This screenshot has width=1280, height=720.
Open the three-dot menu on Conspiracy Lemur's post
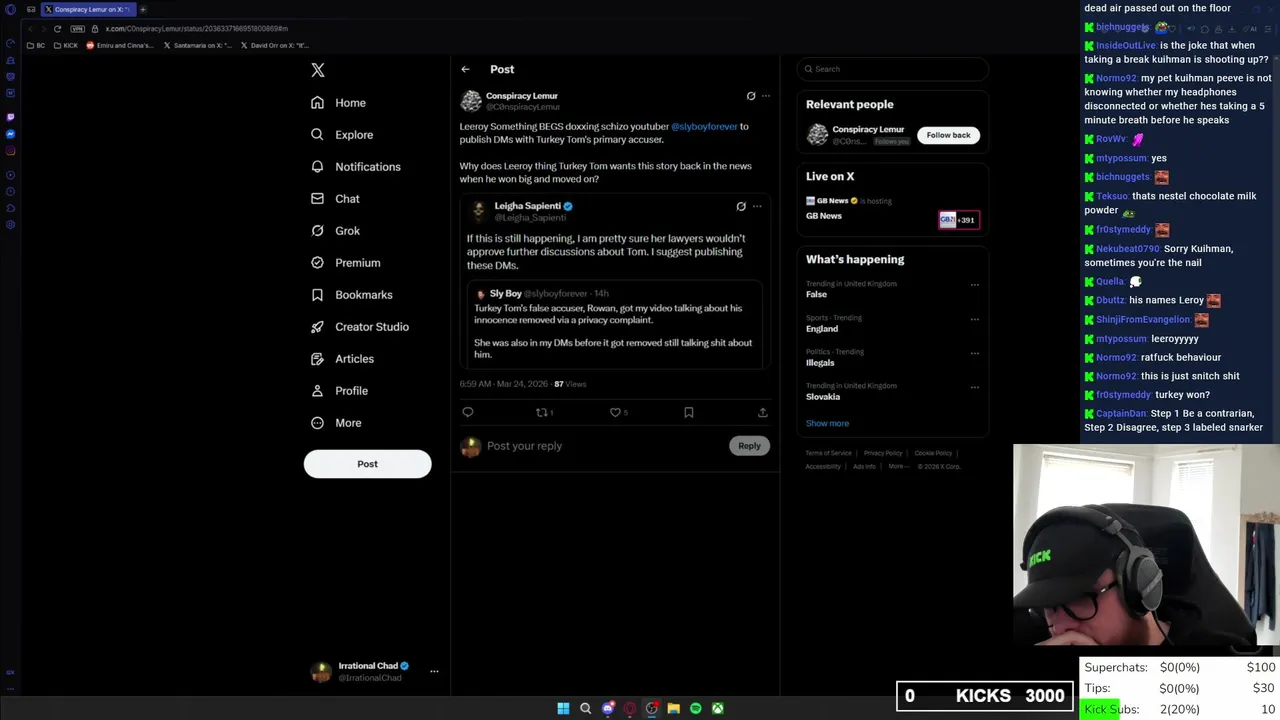[x=766, y=96]
